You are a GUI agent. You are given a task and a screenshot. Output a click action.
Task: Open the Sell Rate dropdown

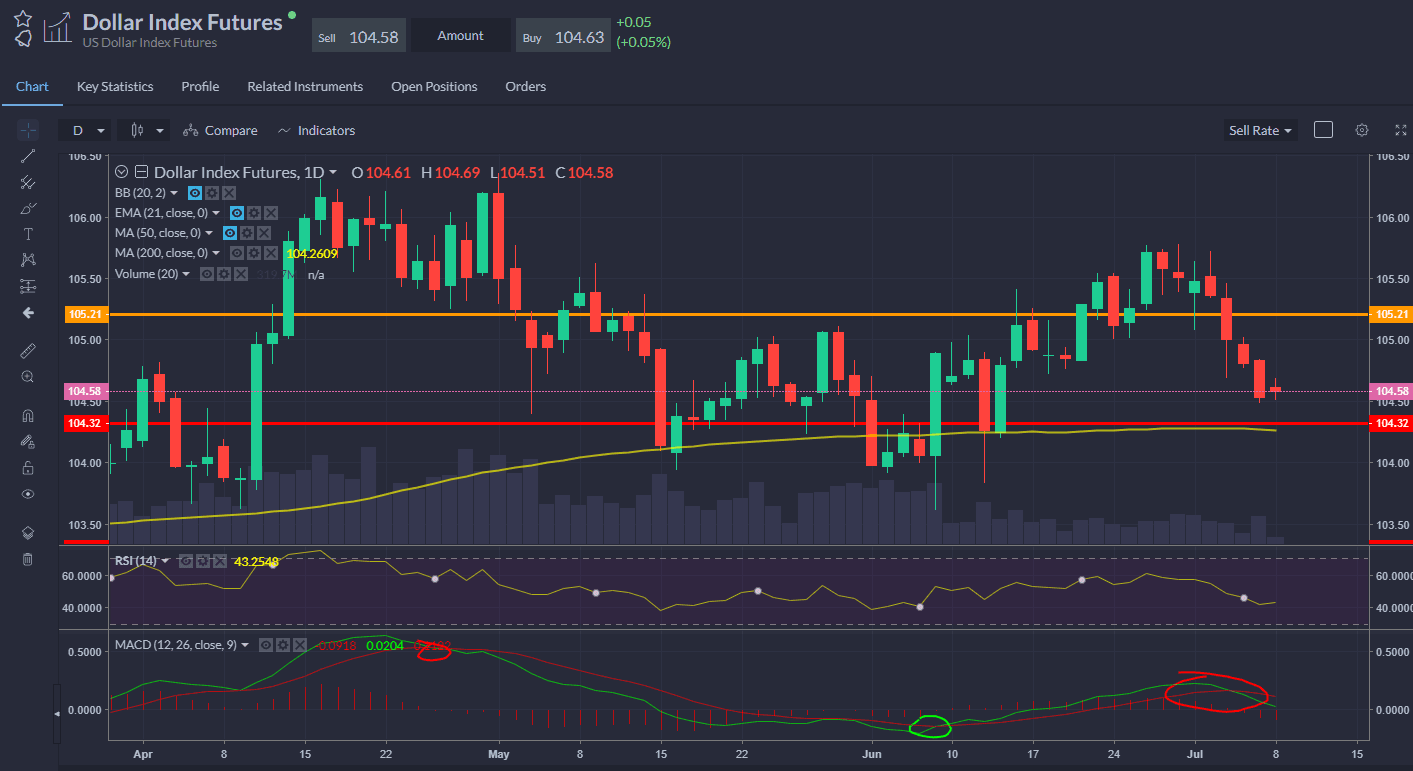[x=1261, y=130]
